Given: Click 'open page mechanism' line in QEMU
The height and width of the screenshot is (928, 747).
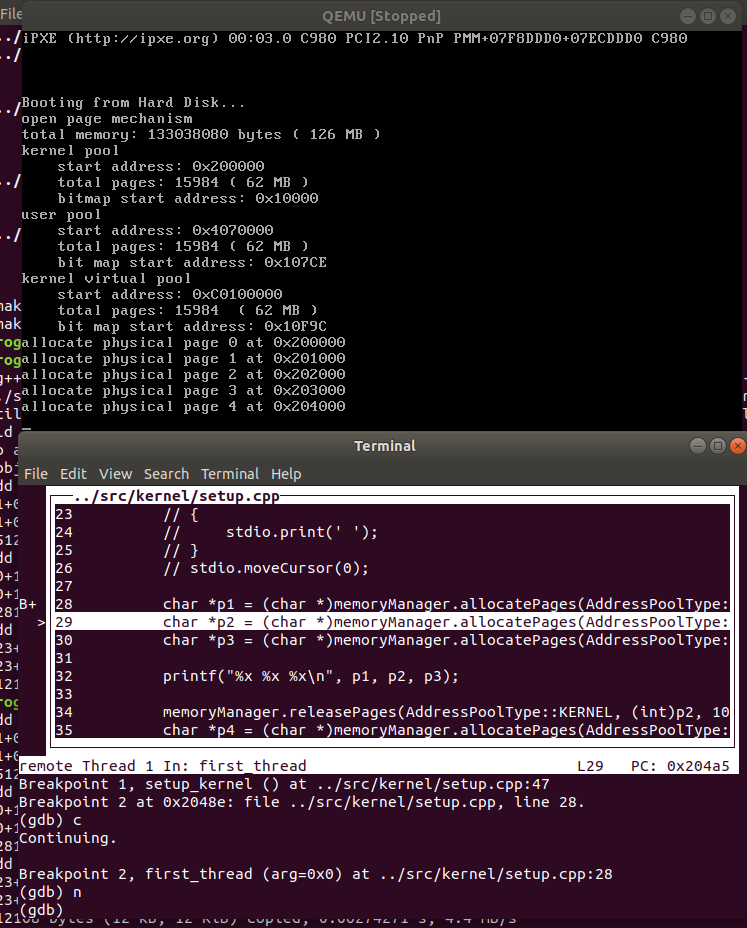Looking at the screenshot, I should (x=107, y=118).
